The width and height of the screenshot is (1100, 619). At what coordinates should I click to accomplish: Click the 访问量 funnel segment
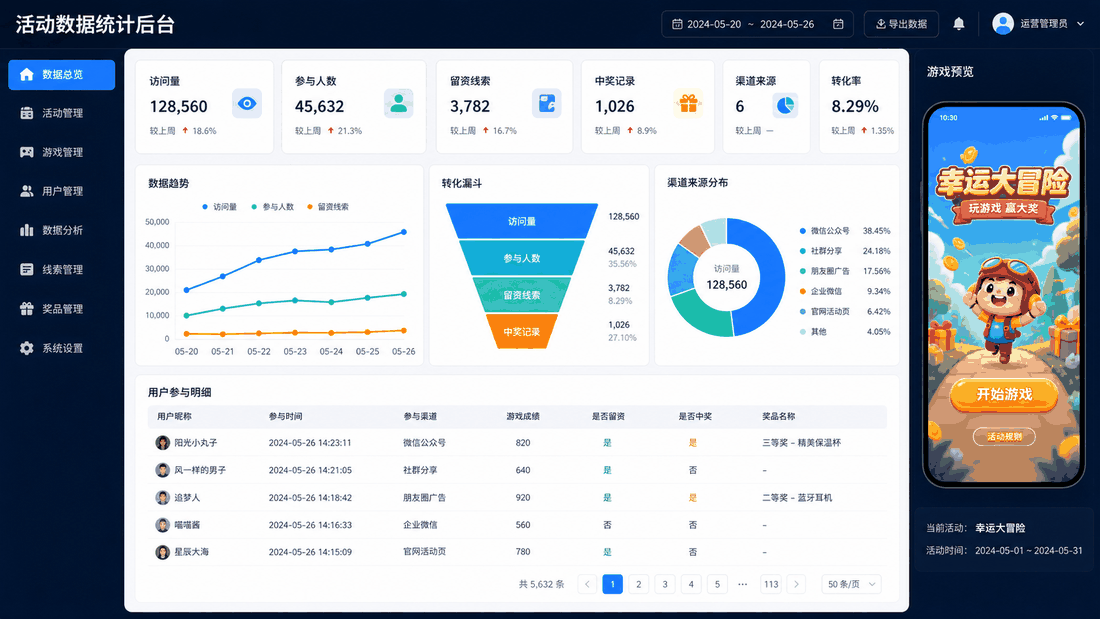tap(522, 221)
